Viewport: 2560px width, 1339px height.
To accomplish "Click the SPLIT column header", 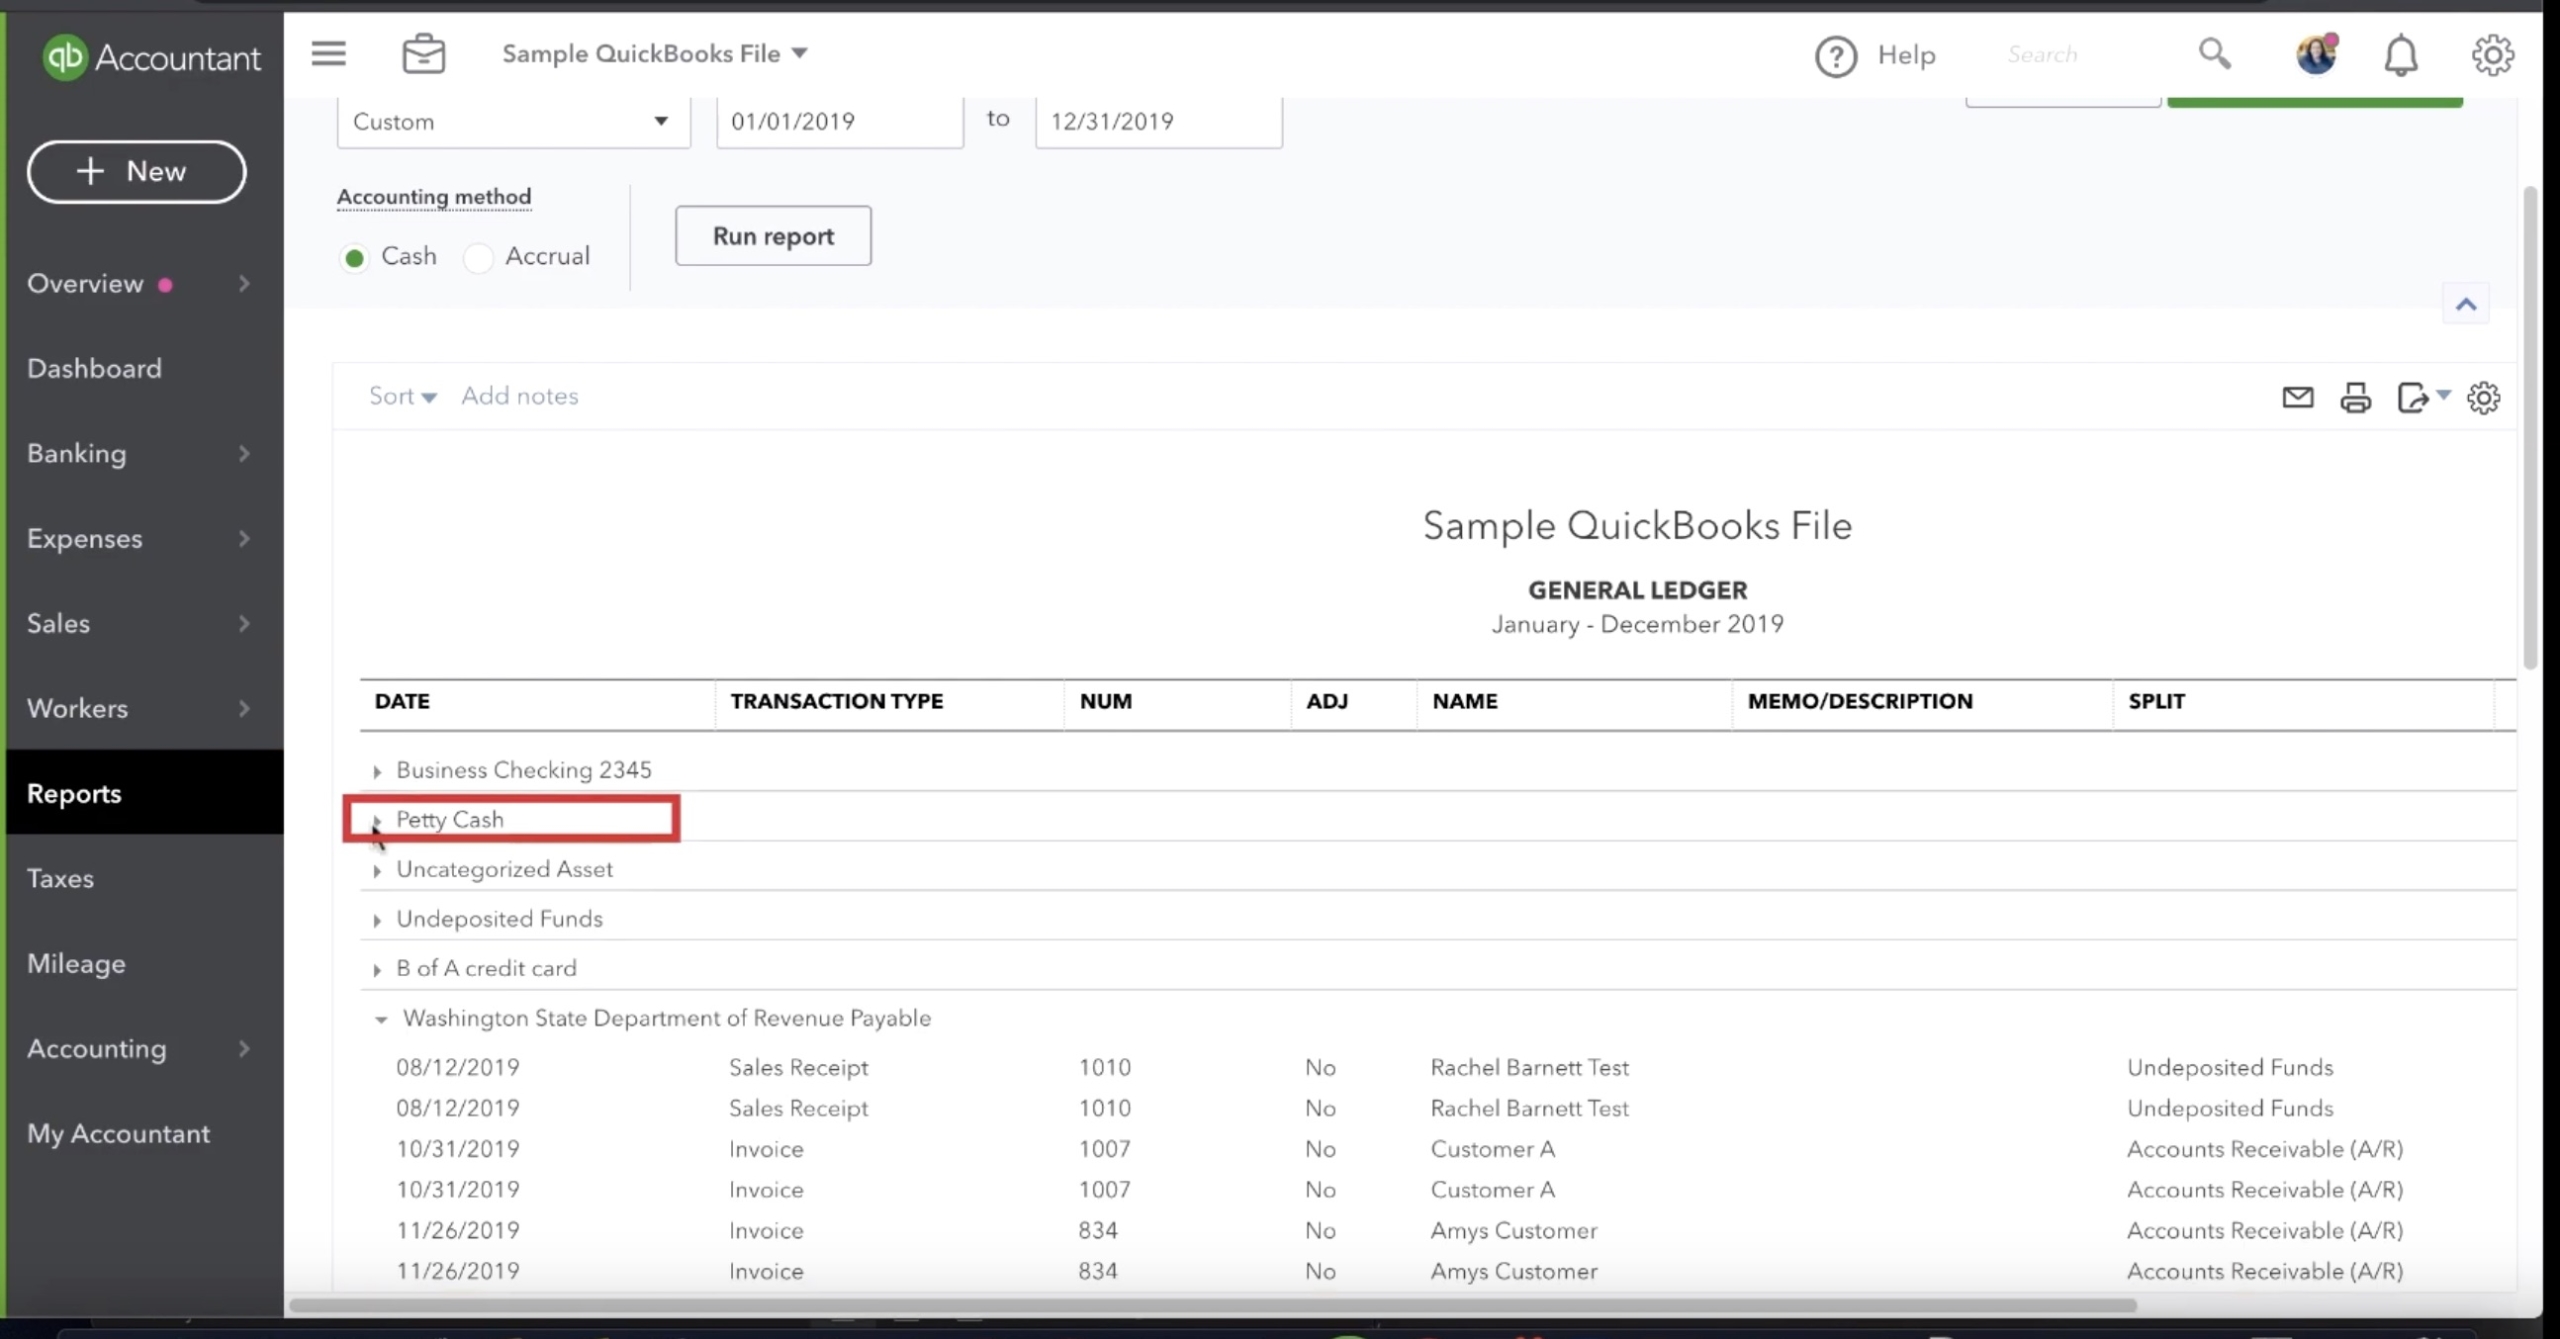I will (2156, 702).
